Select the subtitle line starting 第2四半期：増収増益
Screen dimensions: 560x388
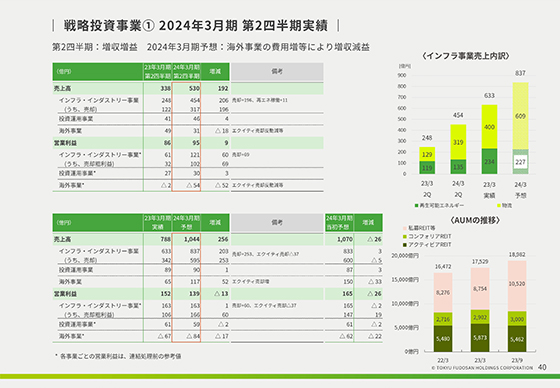211,47
